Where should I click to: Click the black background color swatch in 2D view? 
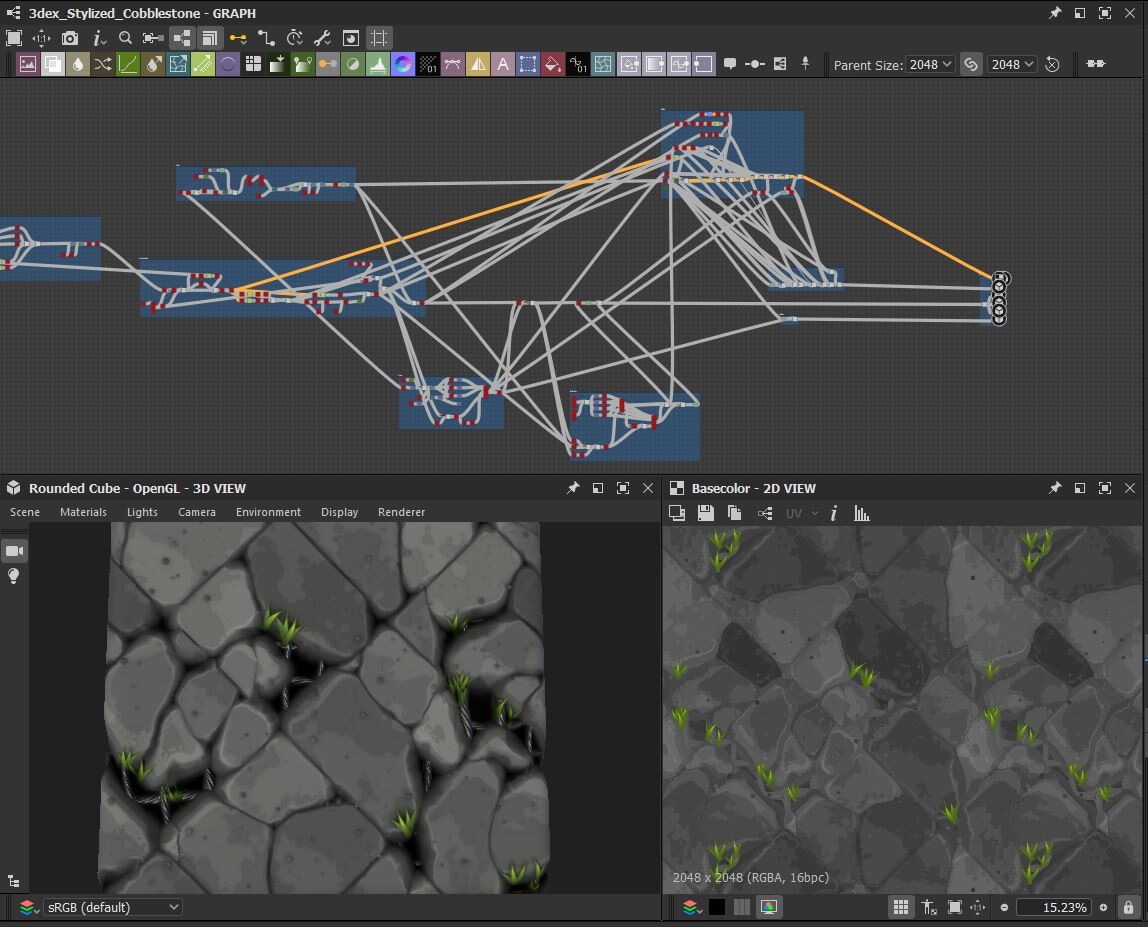click(716, 907)
